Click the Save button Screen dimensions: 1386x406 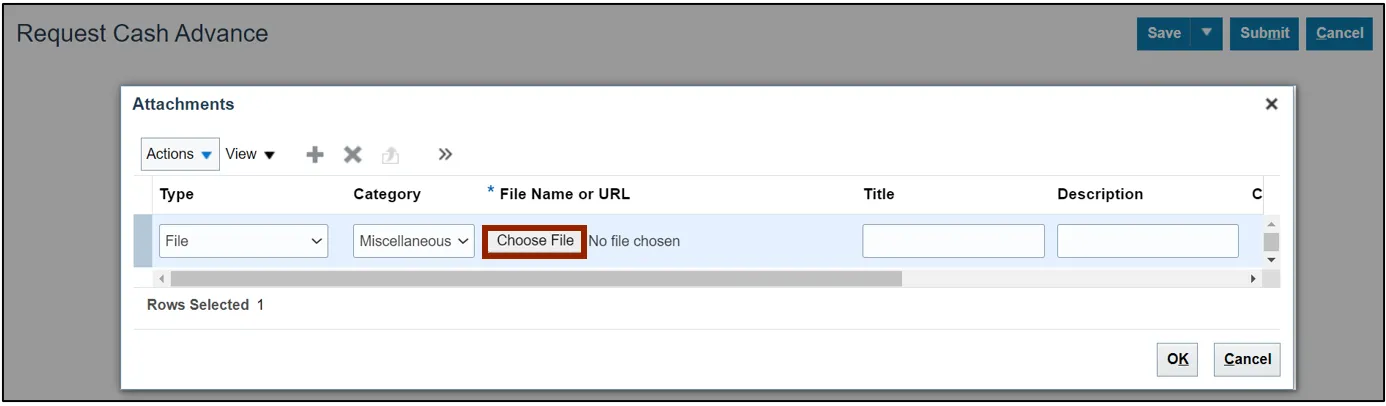click(1163, 33)
